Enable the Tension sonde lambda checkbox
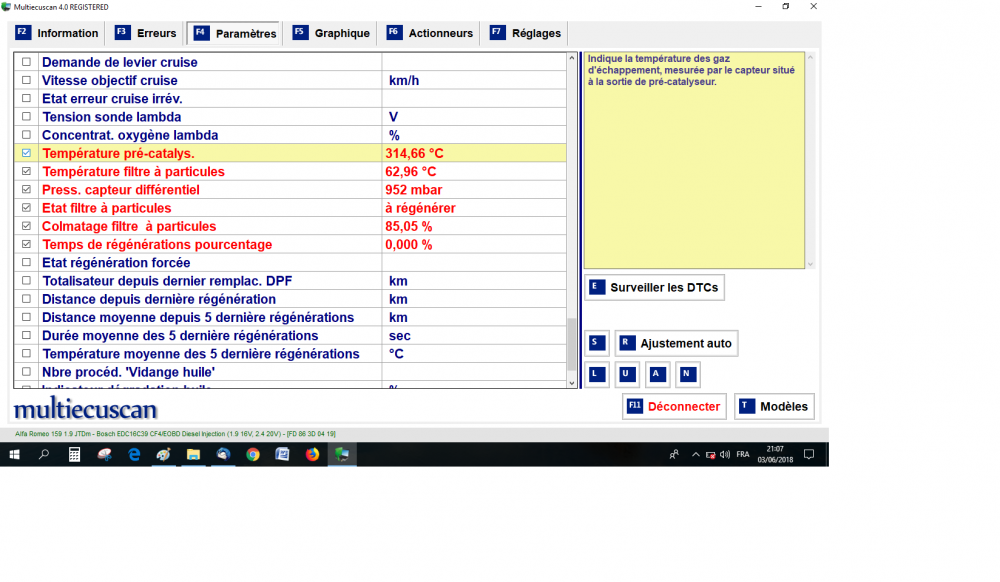 pyautogui.click(x=26, y=117)
